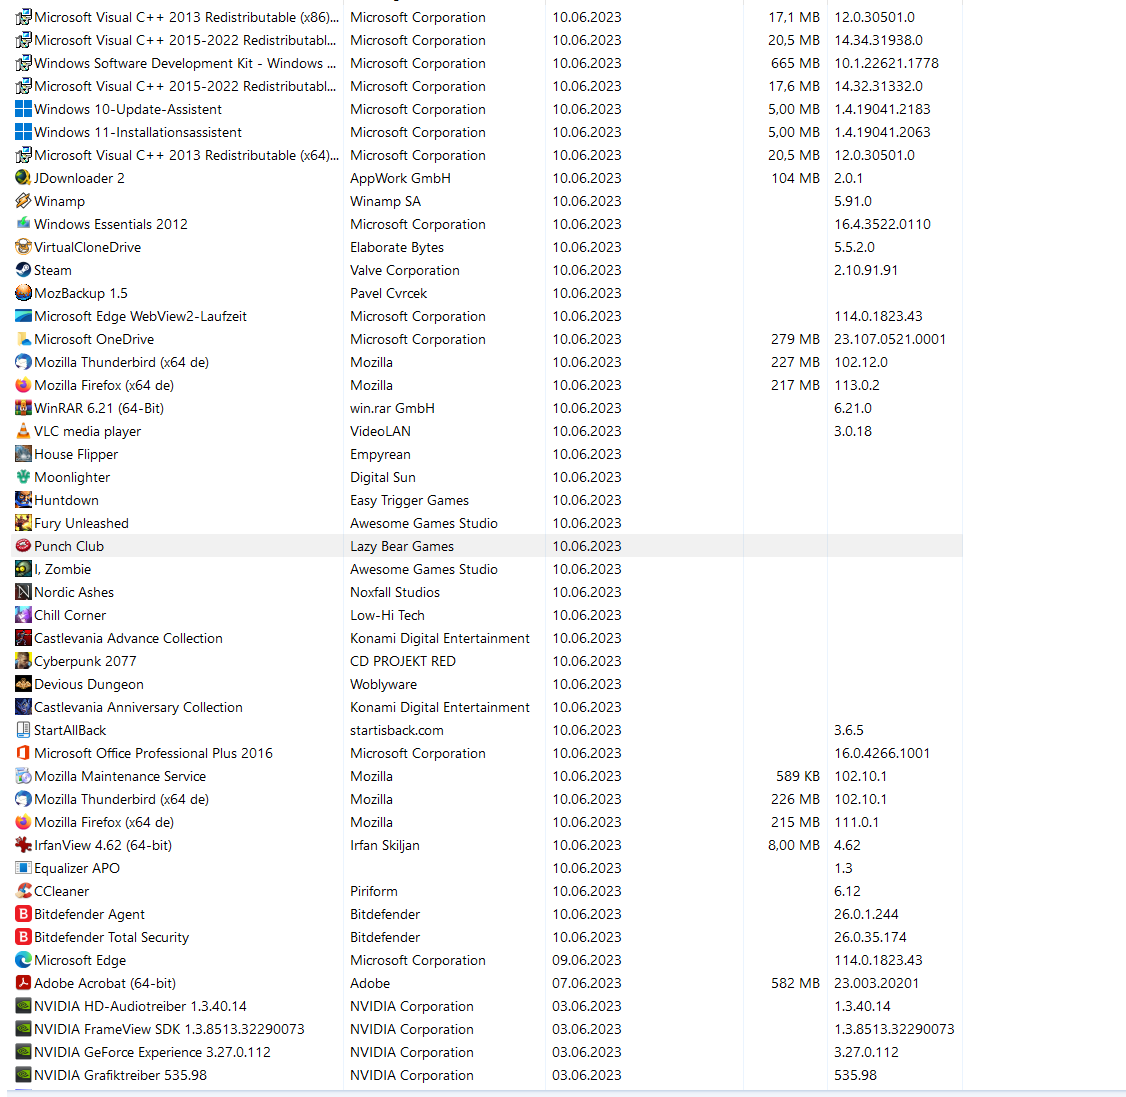Viewport: 1126px width, 1097px height.
Task: Select the Castlevania Anniversary Collection entry name
Action: (139, 706)
